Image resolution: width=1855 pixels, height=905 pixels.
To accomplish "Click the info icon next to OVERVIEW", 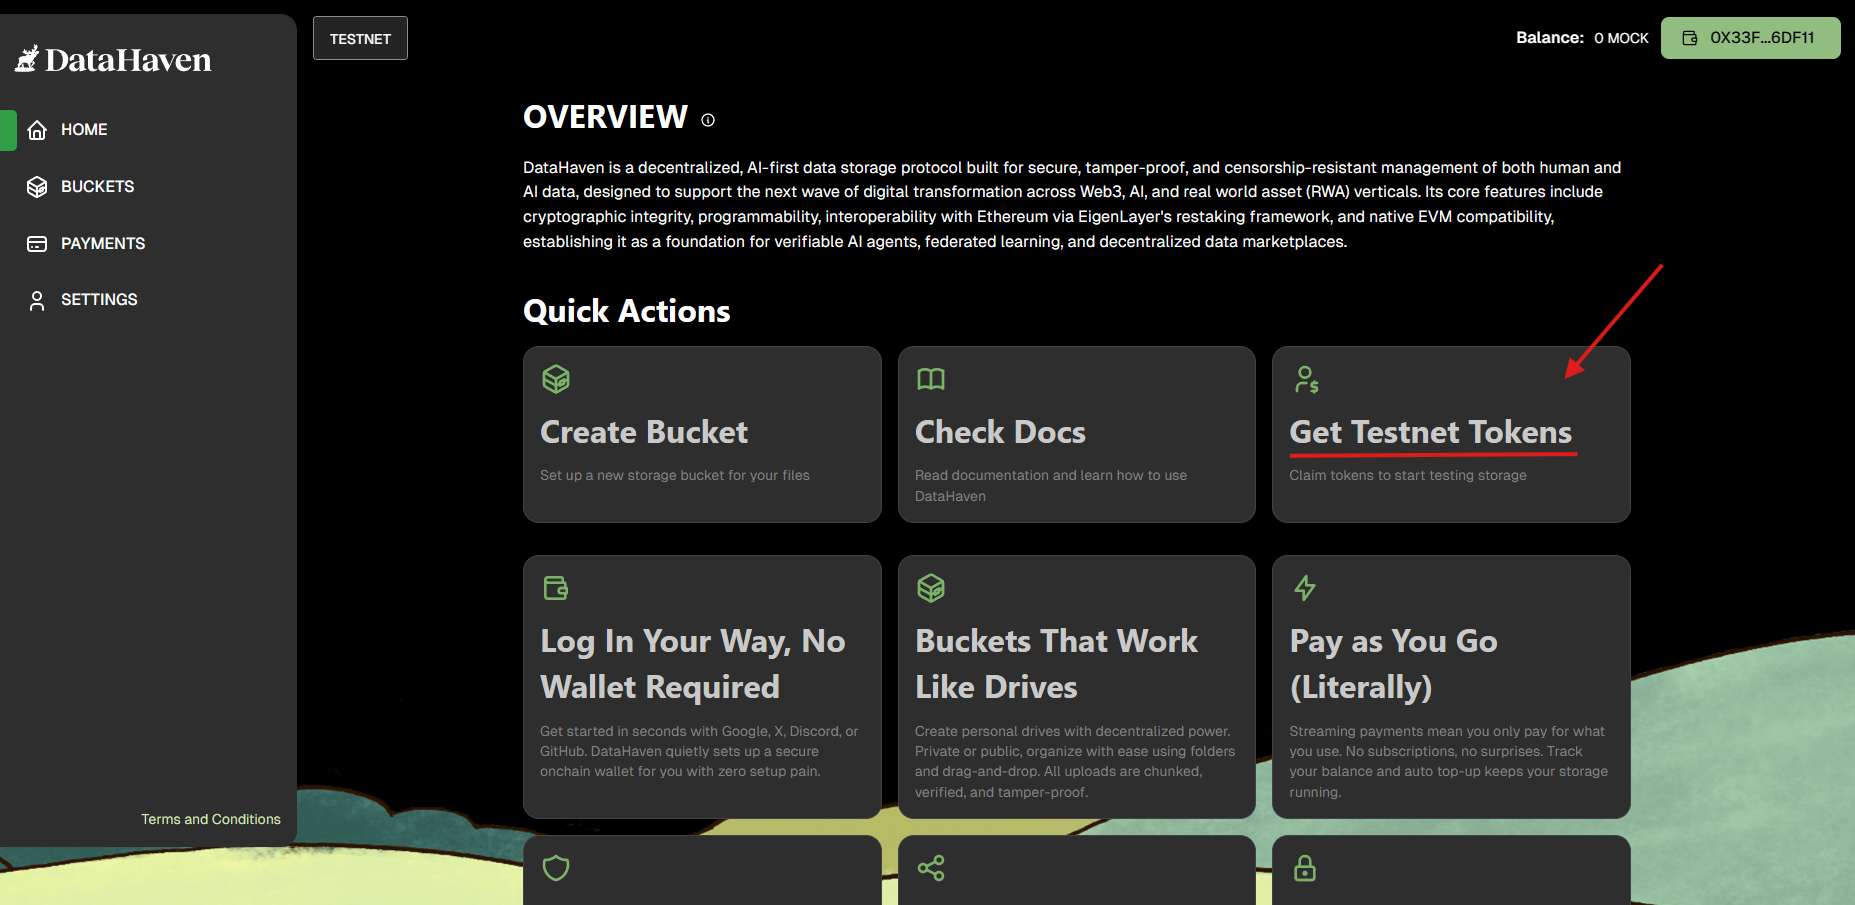I will (708, 120).
